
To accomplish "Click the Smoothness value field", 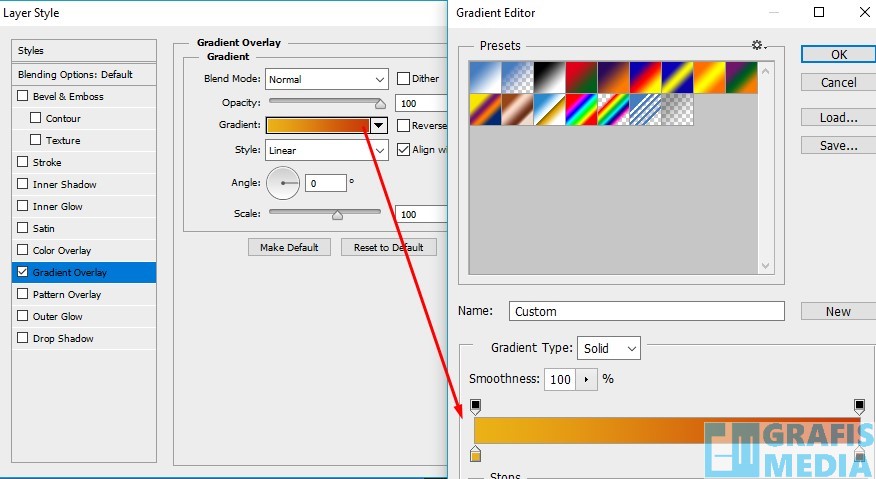I will pyautogui.click(x=560, y=380).
